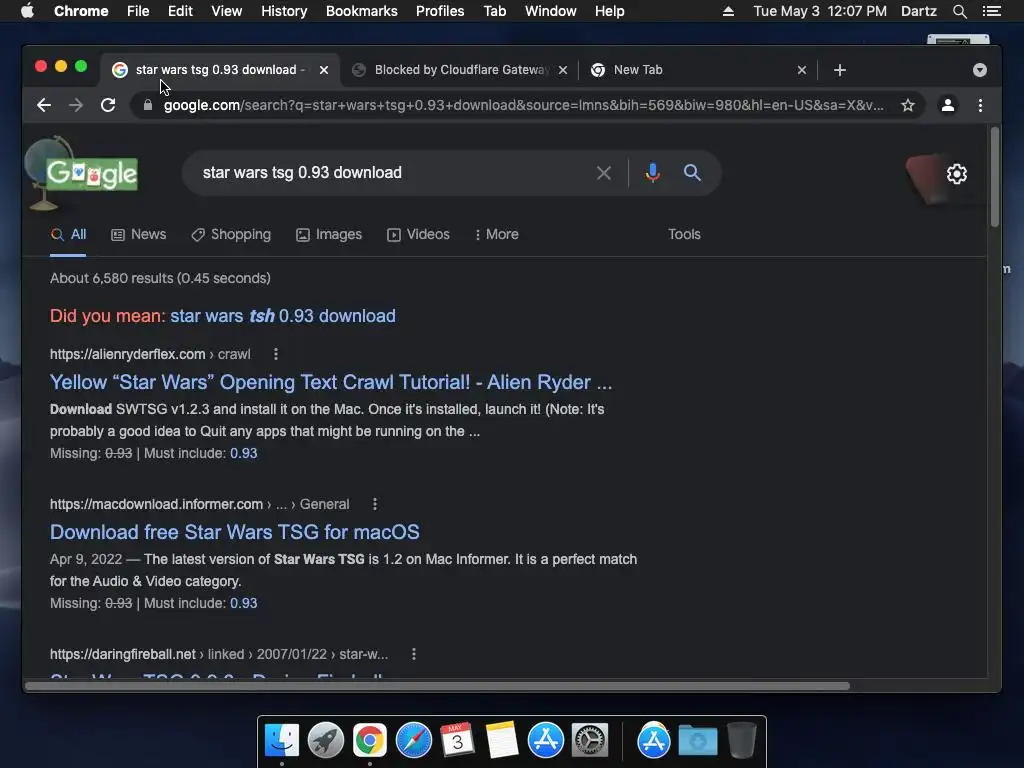Switch to the New Tab tab
This screenshot has height=768, width=1024.
(x=699, y=70)
